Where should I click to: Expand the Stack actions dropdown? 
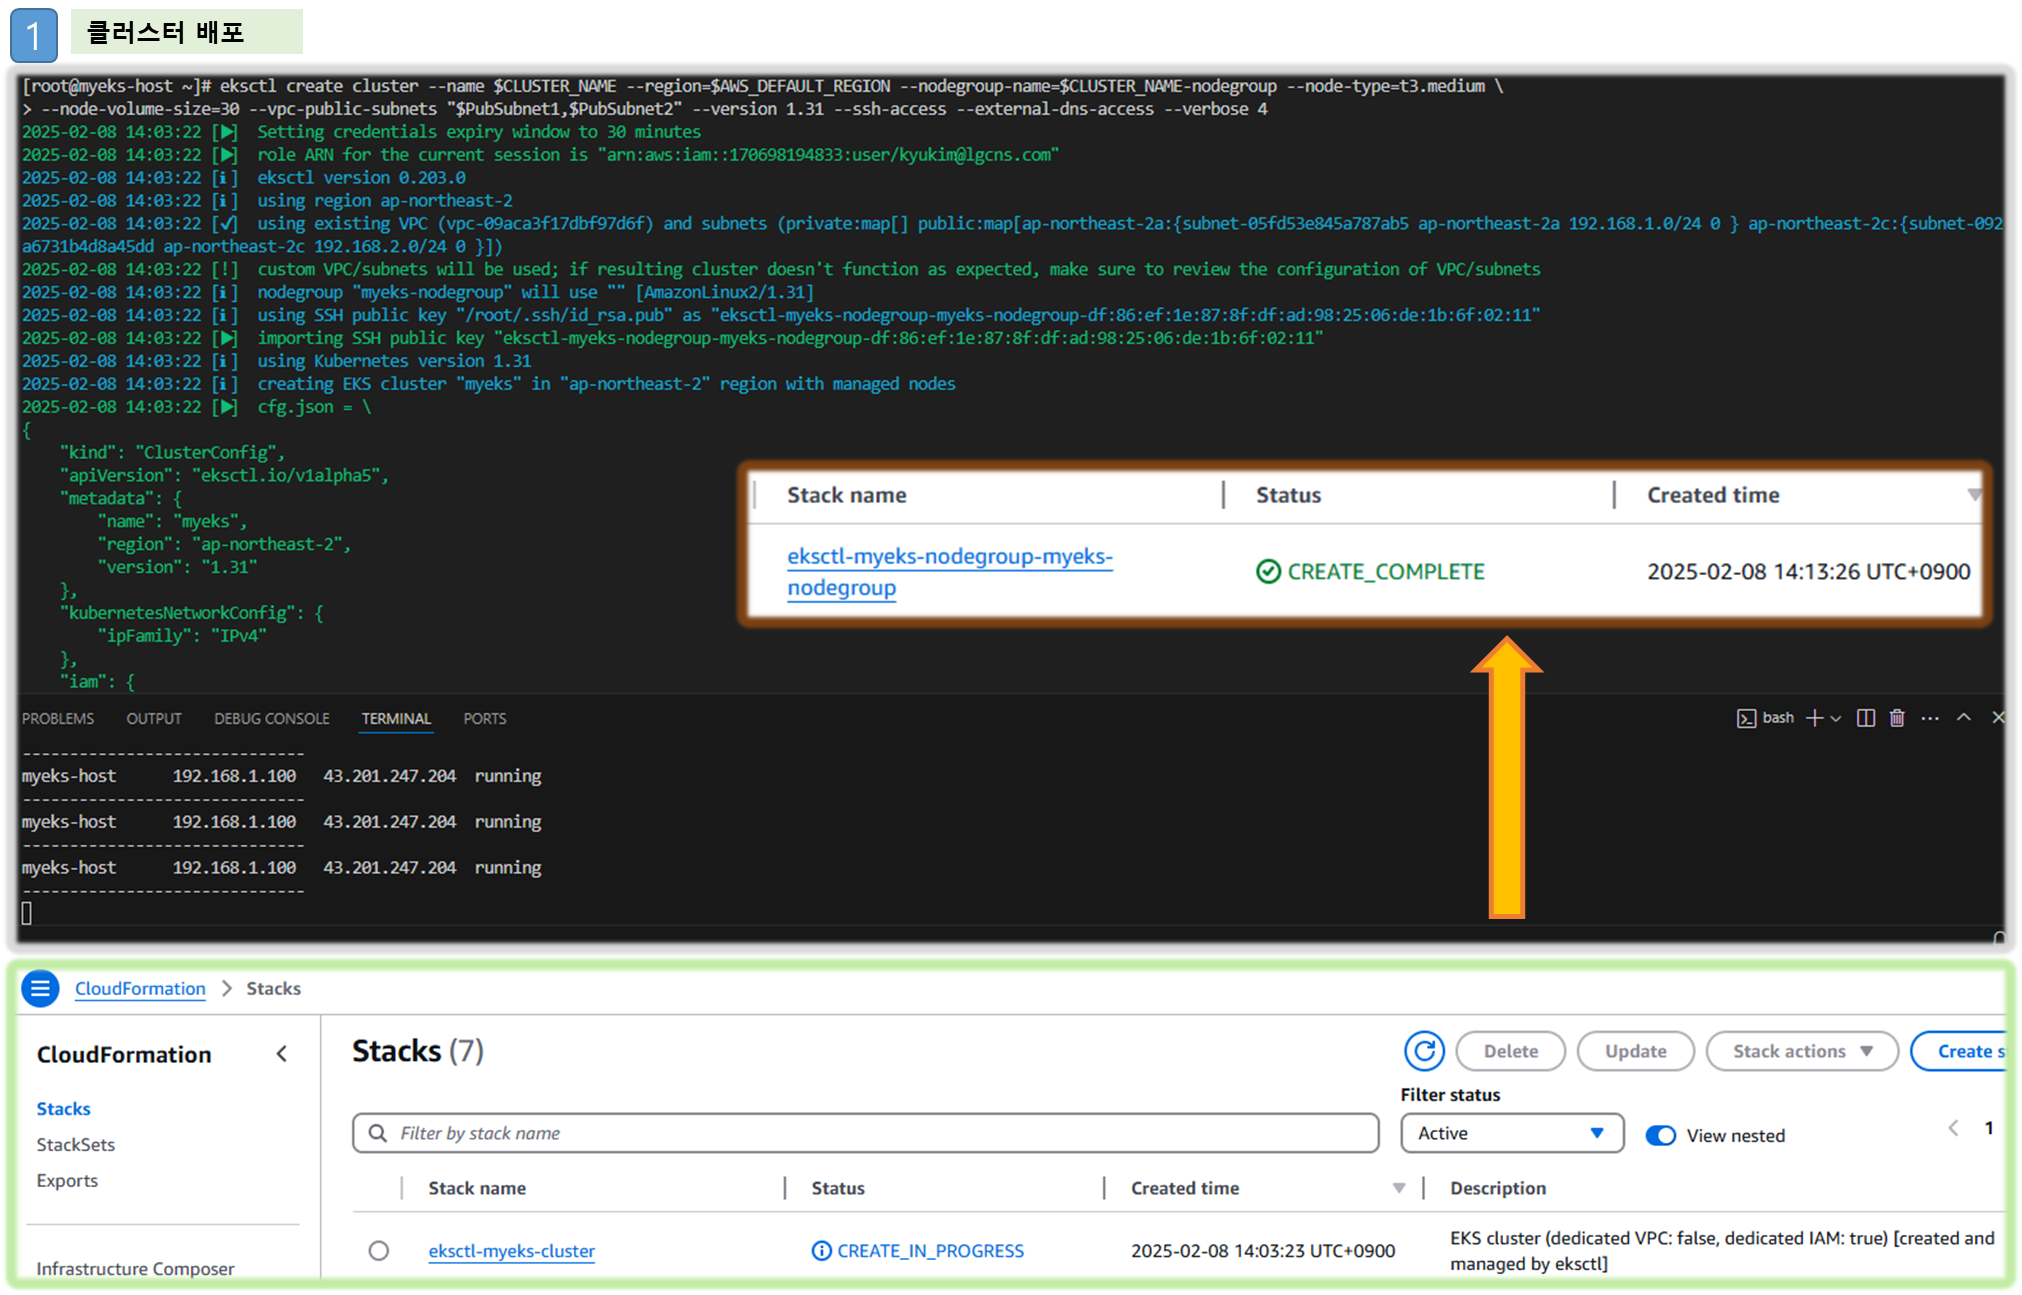(1801, 1051)
